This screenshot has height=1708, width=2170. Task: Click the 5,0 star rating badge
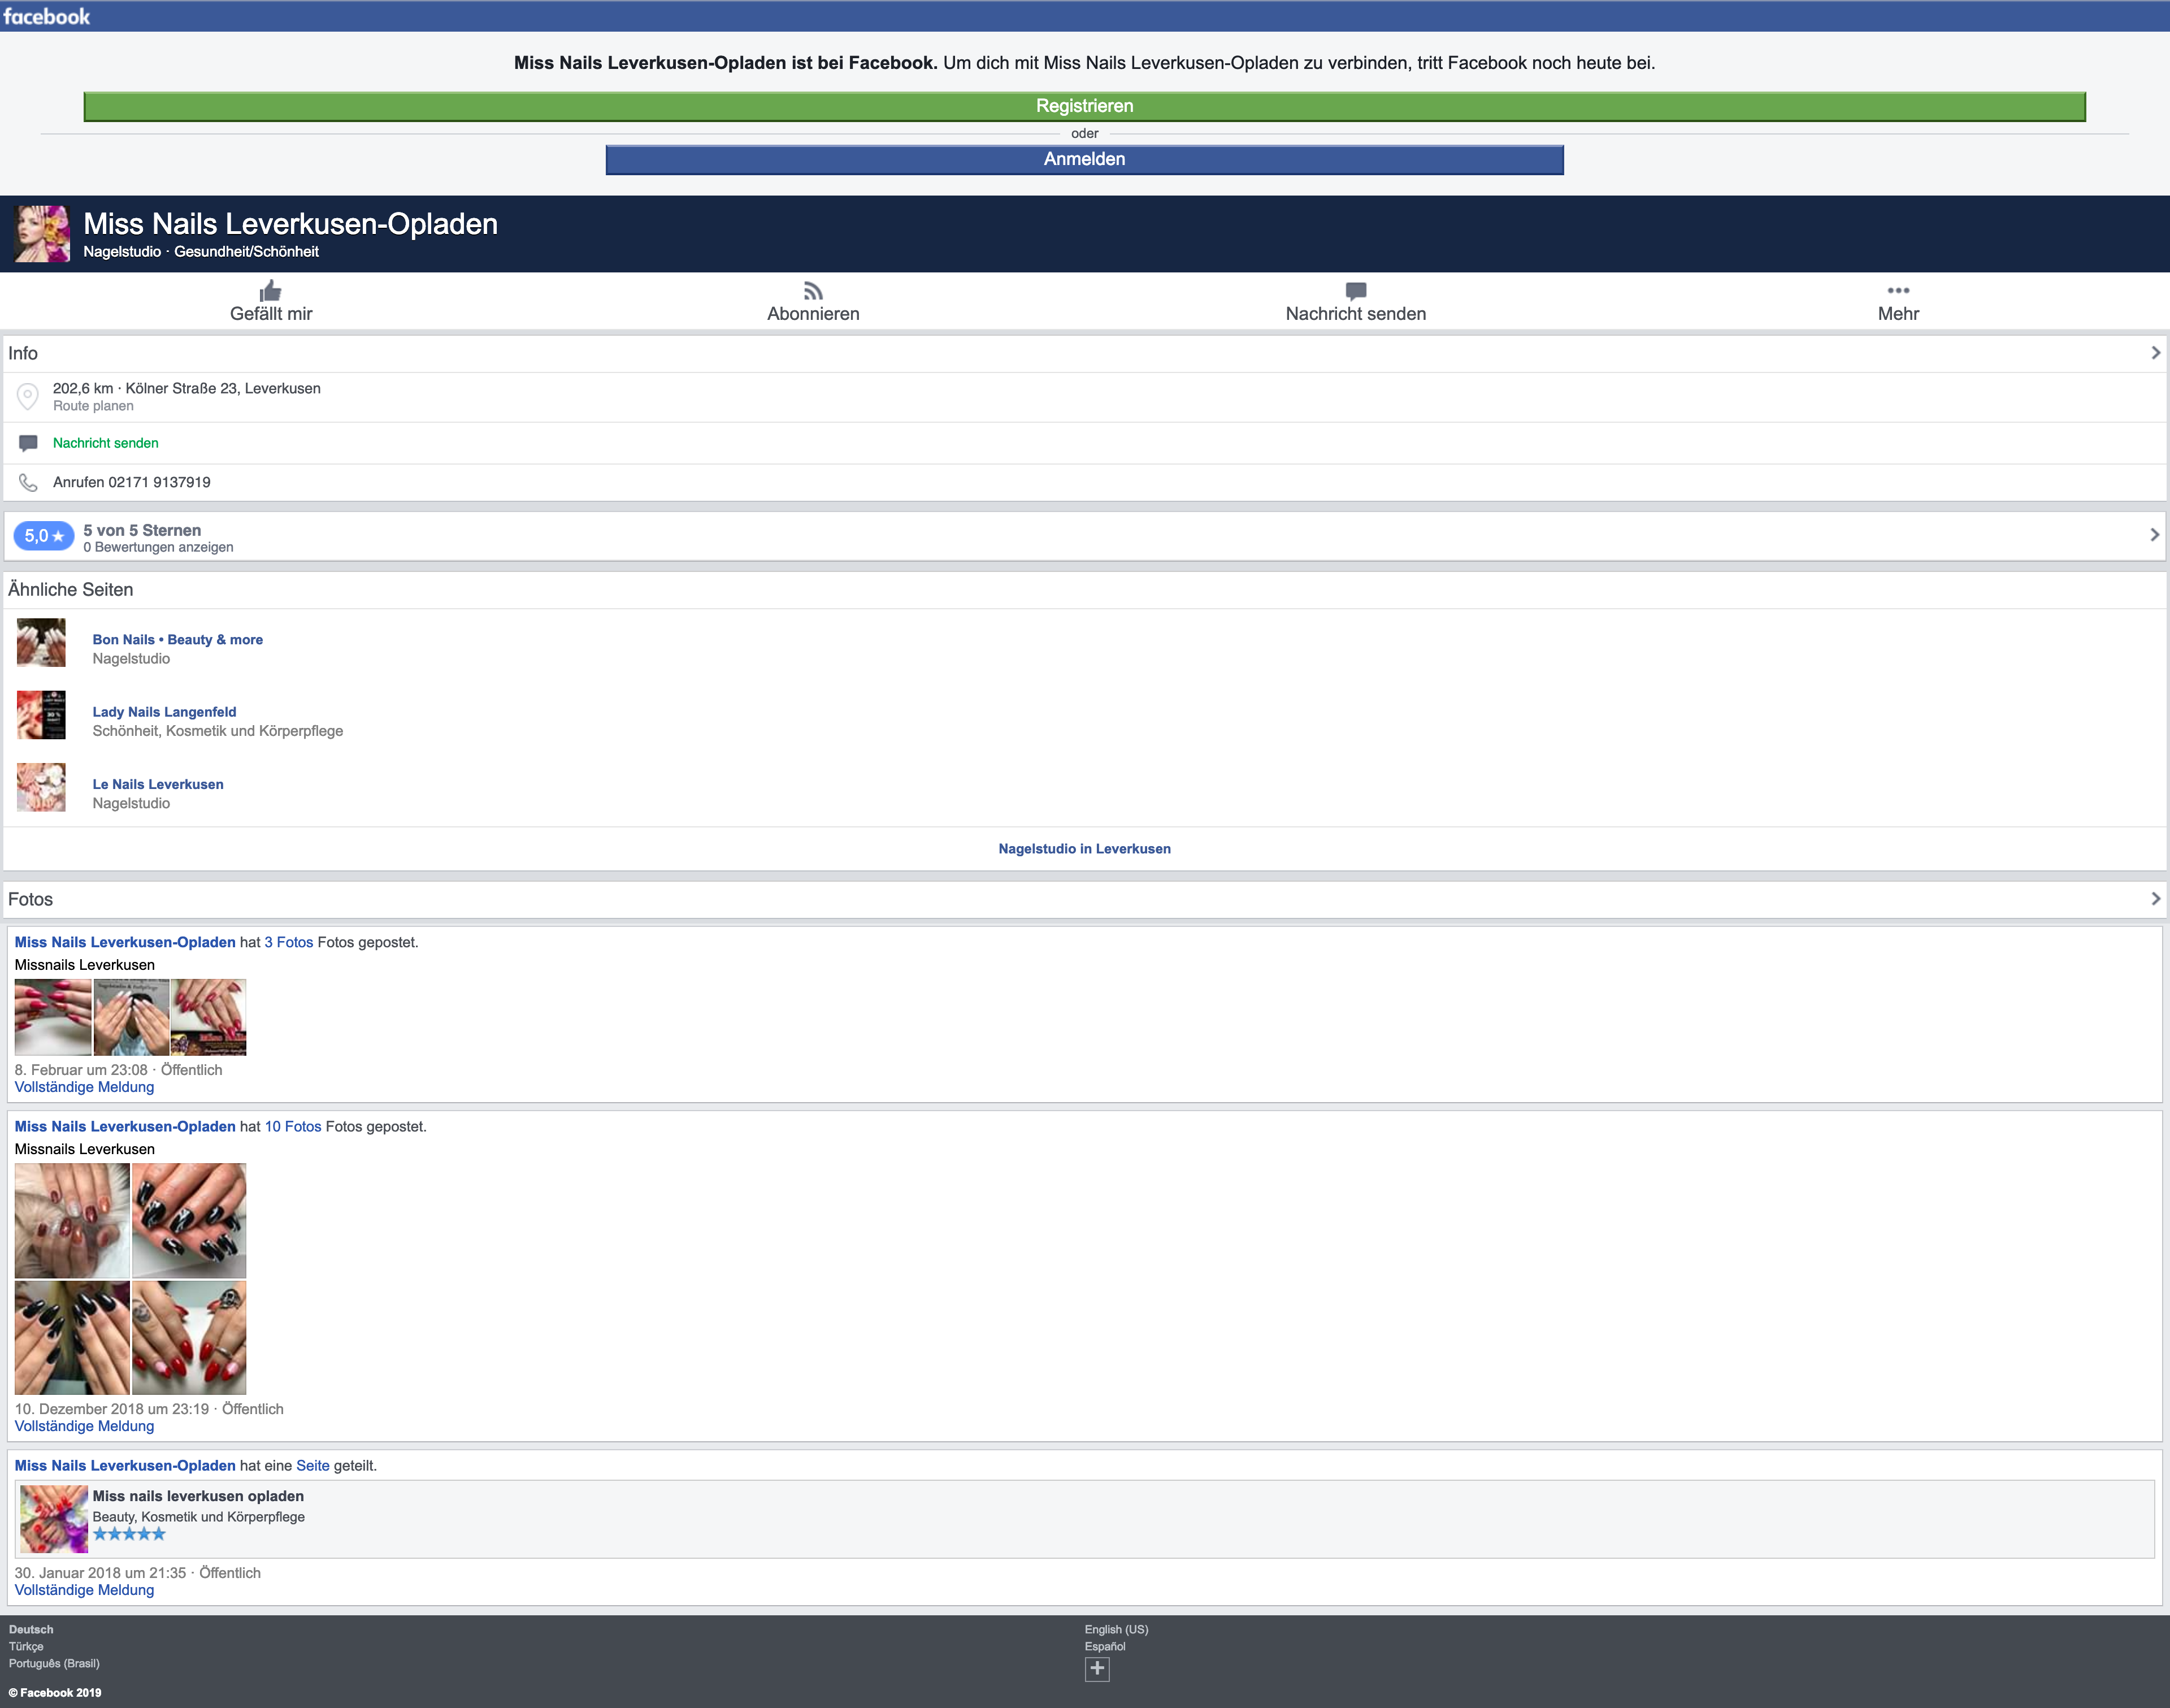44,536
